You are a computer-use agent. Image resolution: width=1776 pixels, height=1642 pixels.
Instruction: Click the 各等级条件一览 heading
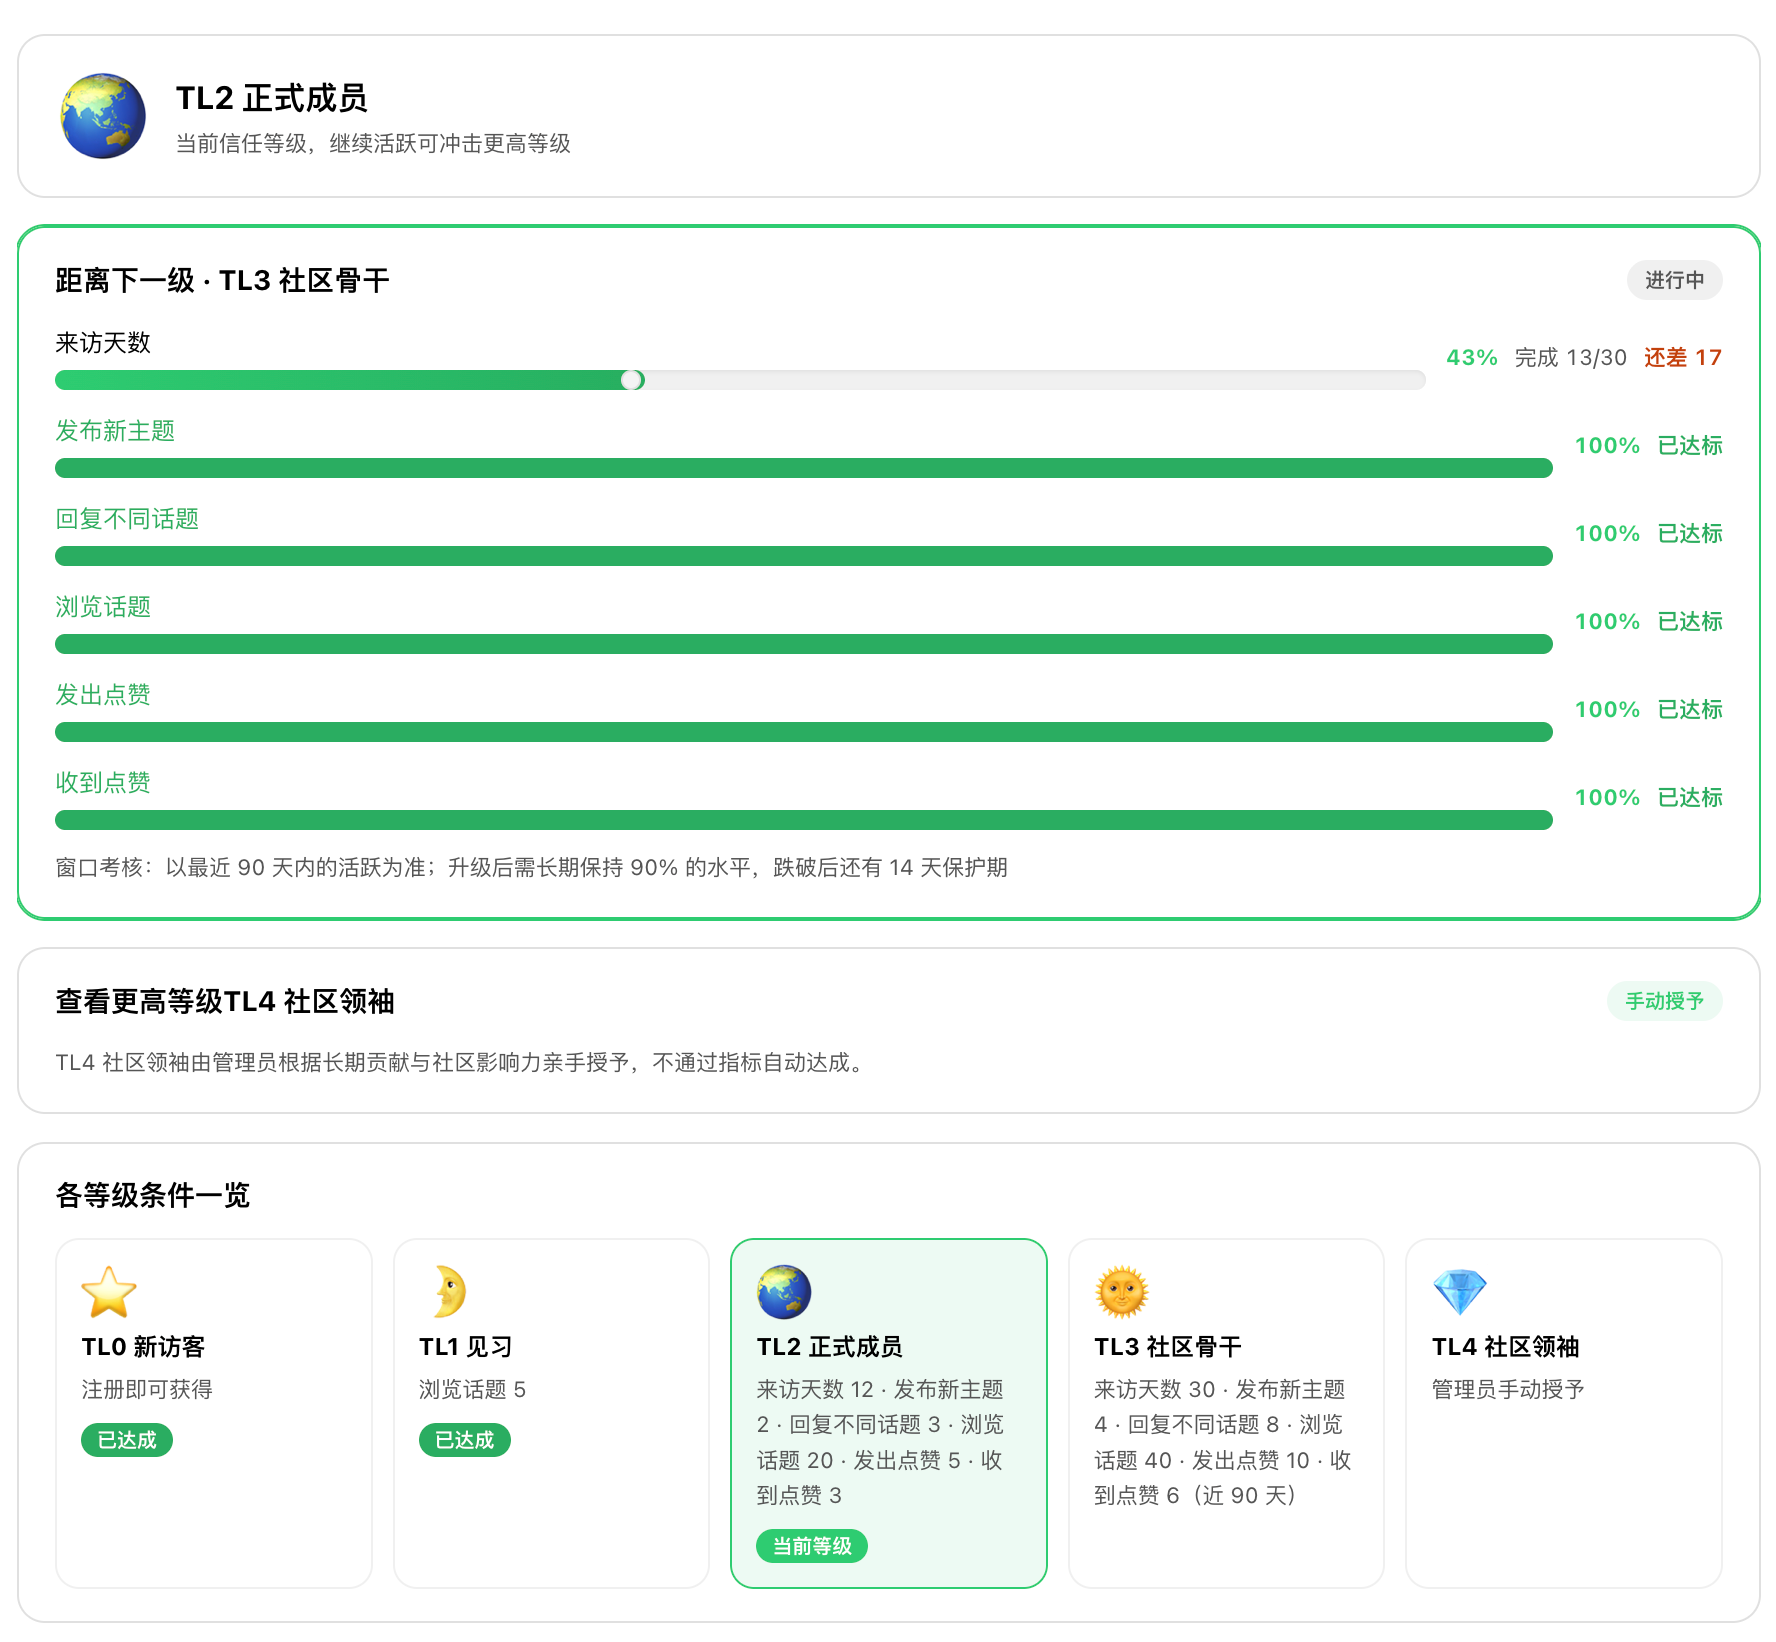152,1195
